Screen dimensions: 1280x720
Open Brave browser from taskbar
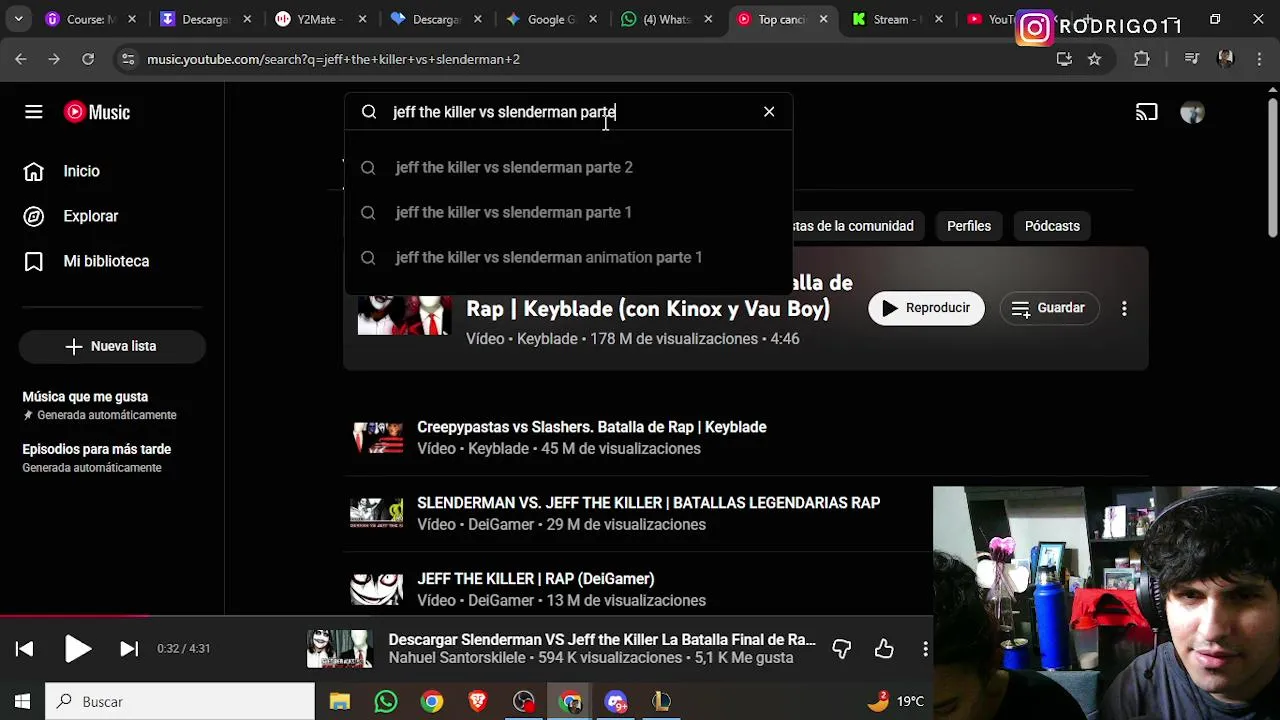pyautogui.click(x=478, y=702)
